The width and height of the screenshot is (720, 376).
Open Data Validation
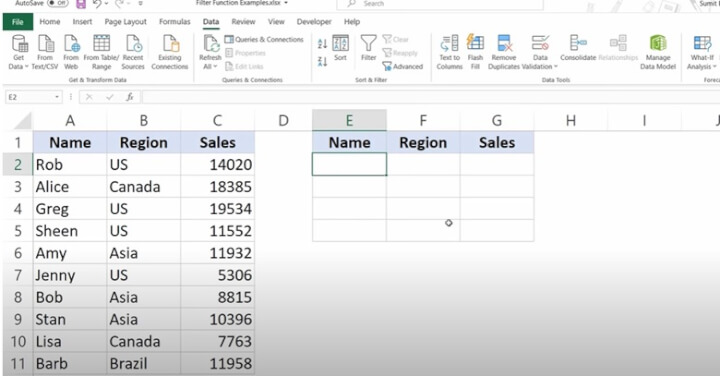[540, 52]
